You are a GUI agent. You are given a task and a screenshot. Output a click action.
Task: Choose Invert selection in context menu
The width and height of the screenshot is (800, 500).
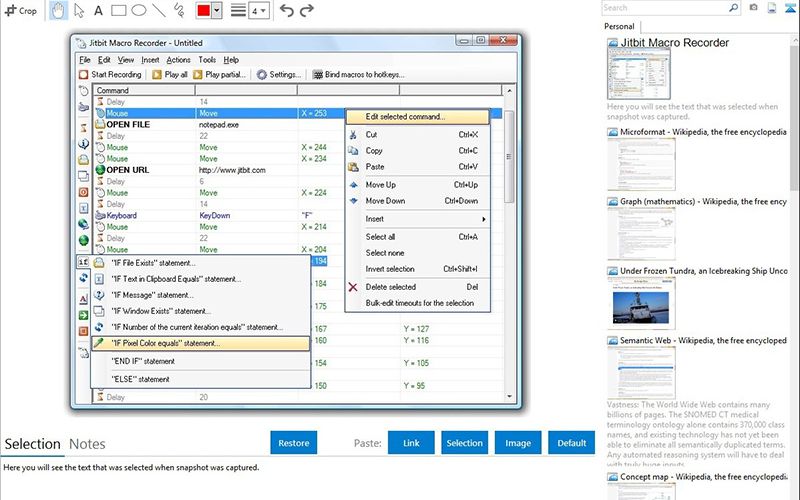418,269
